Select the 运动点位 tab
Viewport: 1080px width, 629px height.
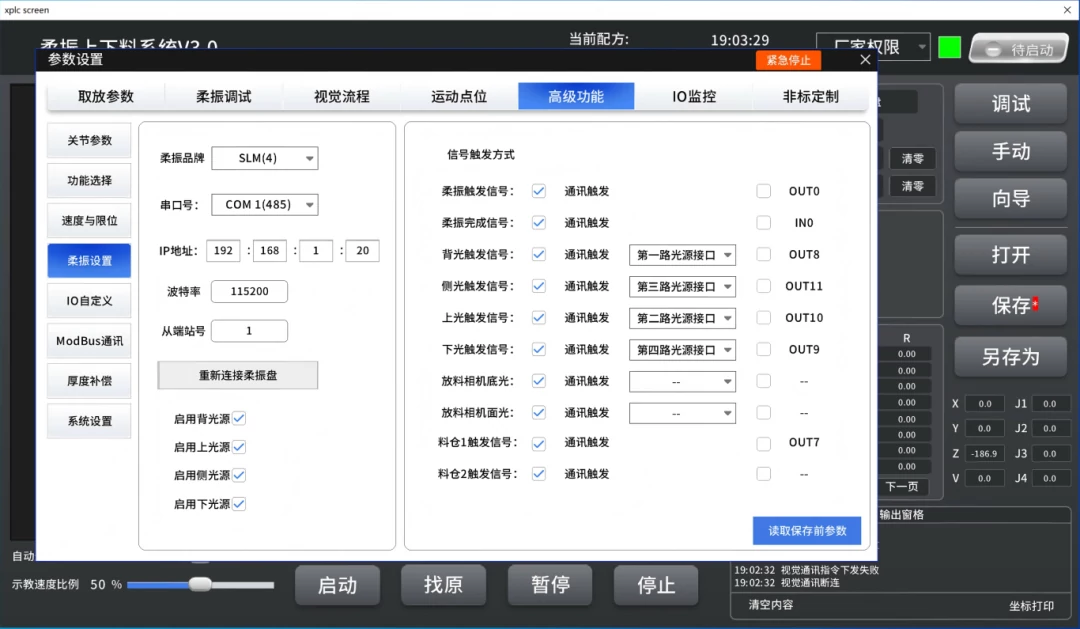click(459, 96)
